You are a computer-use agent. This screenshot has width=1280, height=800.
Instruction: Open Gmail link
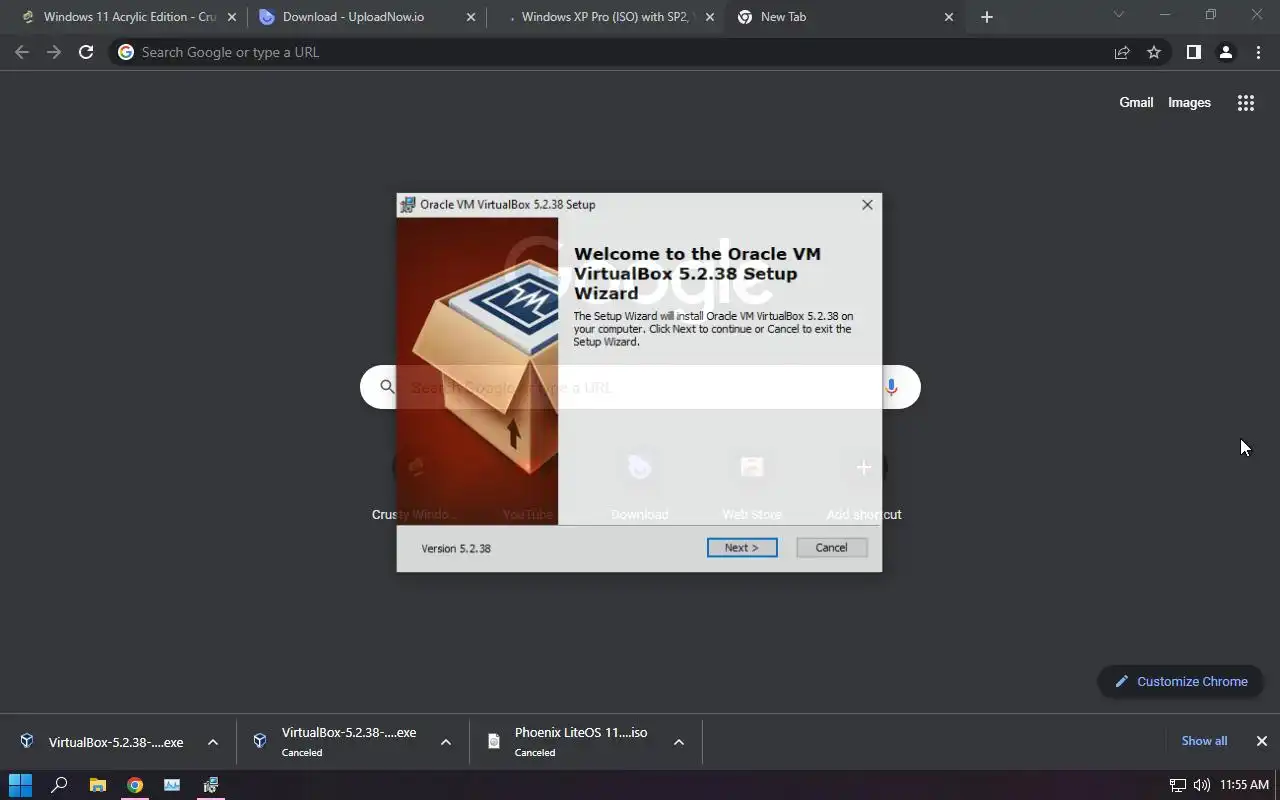tap(1136, 102)
